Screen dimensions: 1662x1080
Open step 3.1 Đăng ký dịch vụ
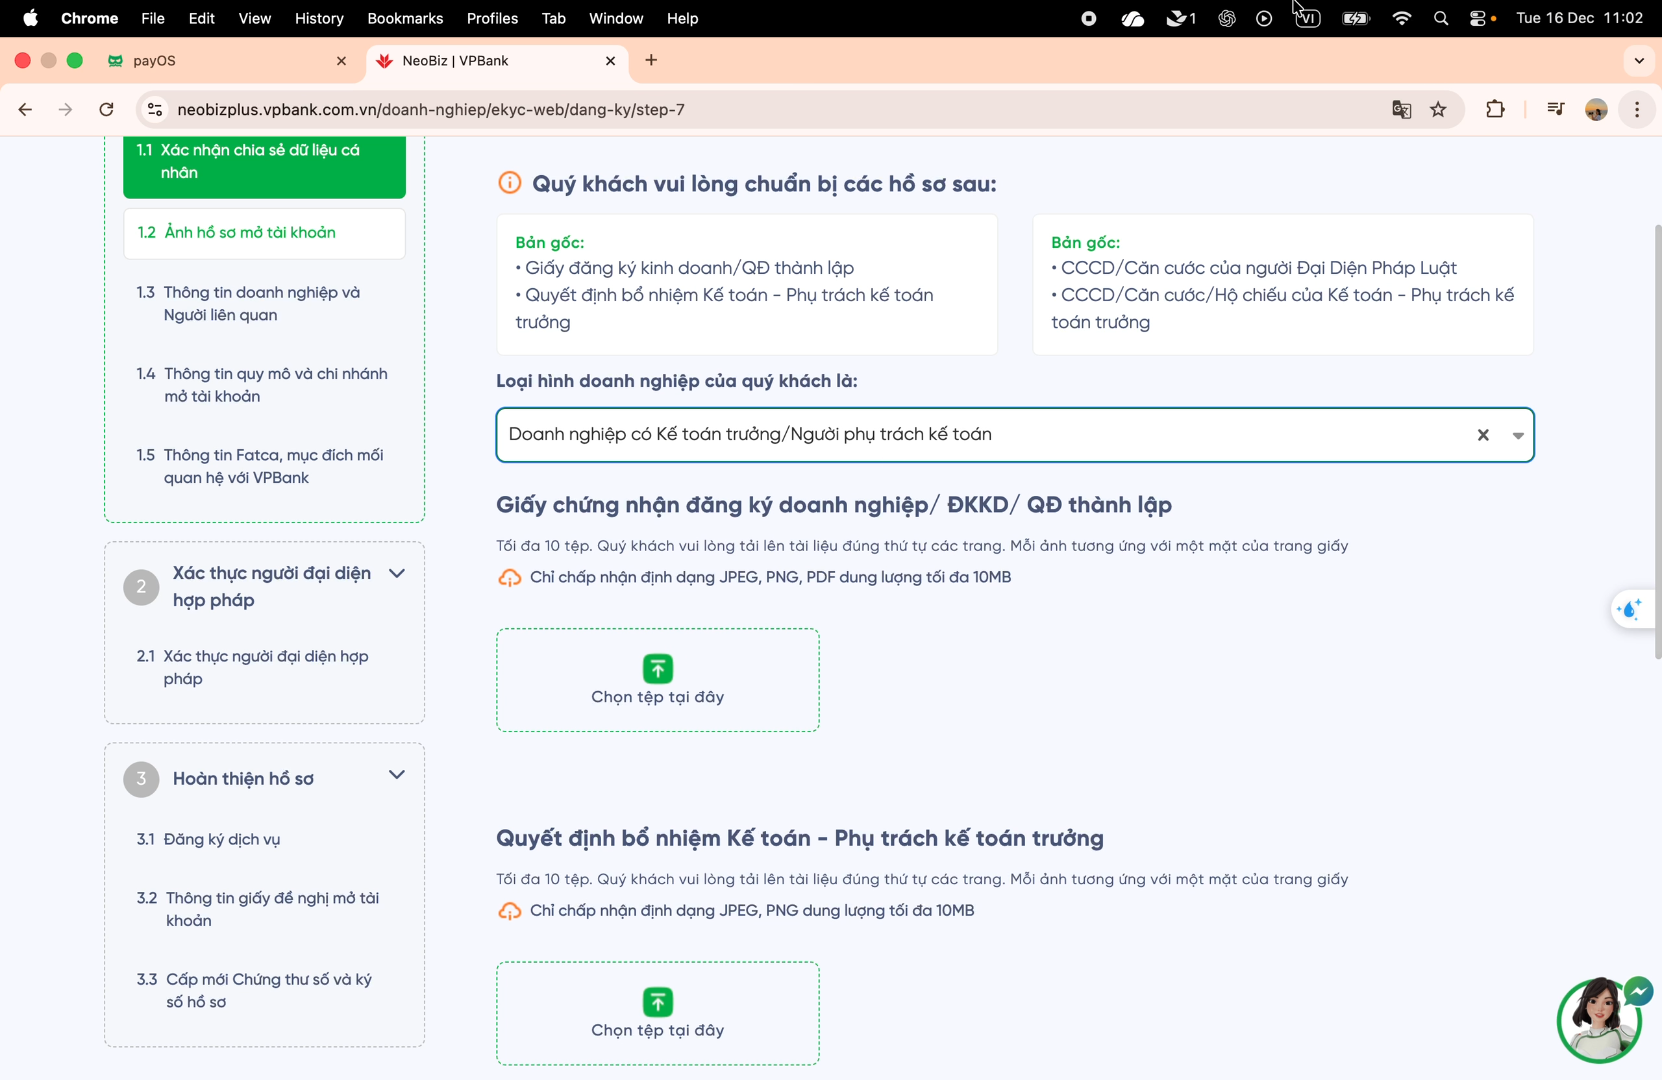[222, 839]
